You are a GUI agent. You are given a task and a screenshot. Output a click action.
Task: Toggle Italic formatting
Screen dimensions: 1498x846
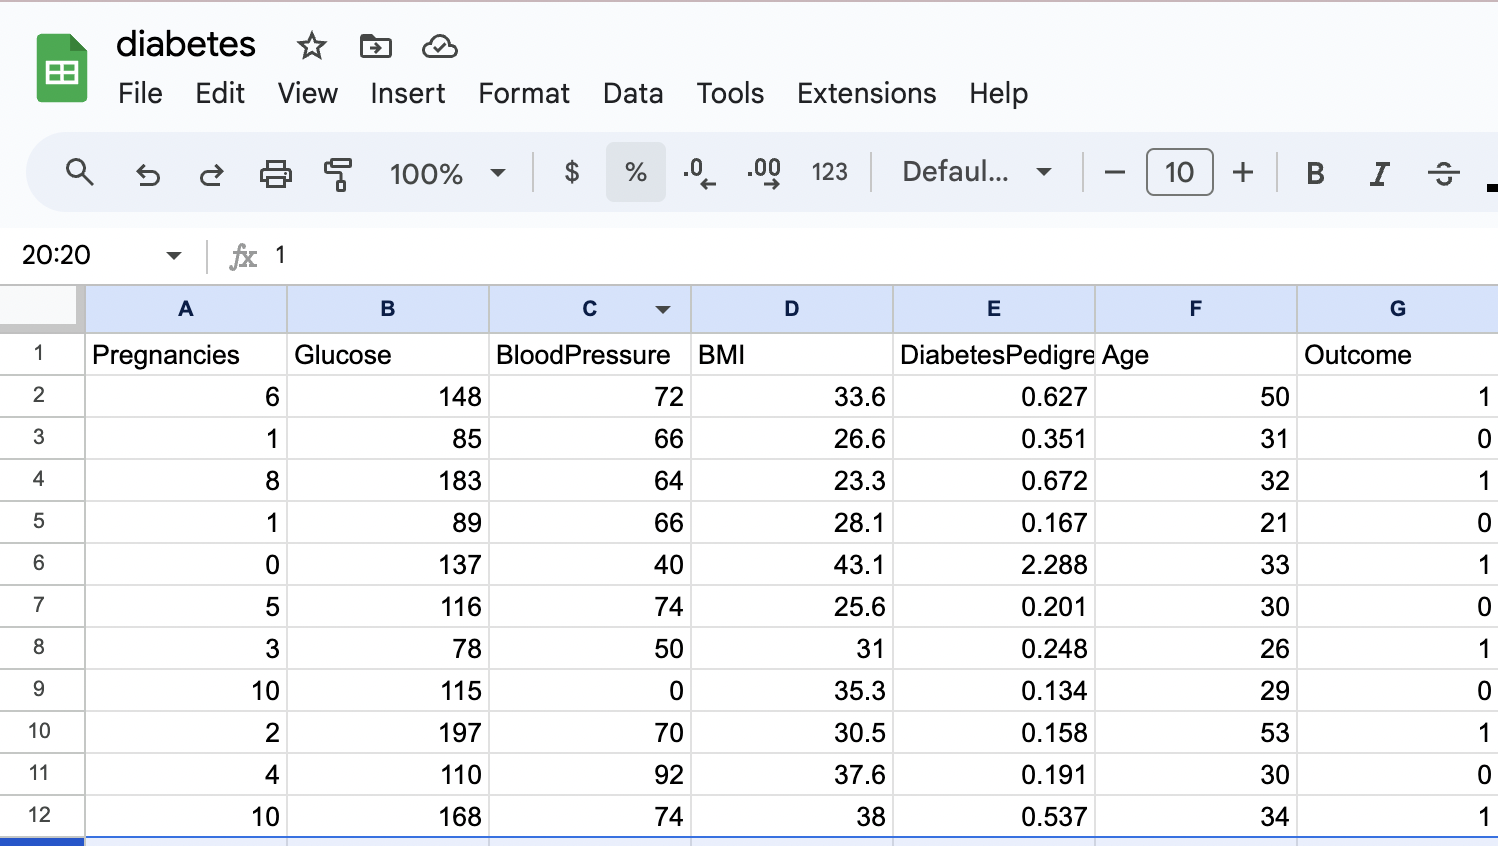pyautogui.click(x=1379, y=172)
